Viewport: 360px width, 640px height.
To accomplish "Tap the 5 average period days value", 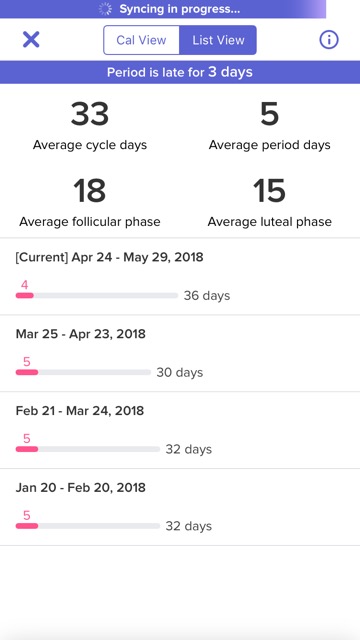I will (269, 114).
